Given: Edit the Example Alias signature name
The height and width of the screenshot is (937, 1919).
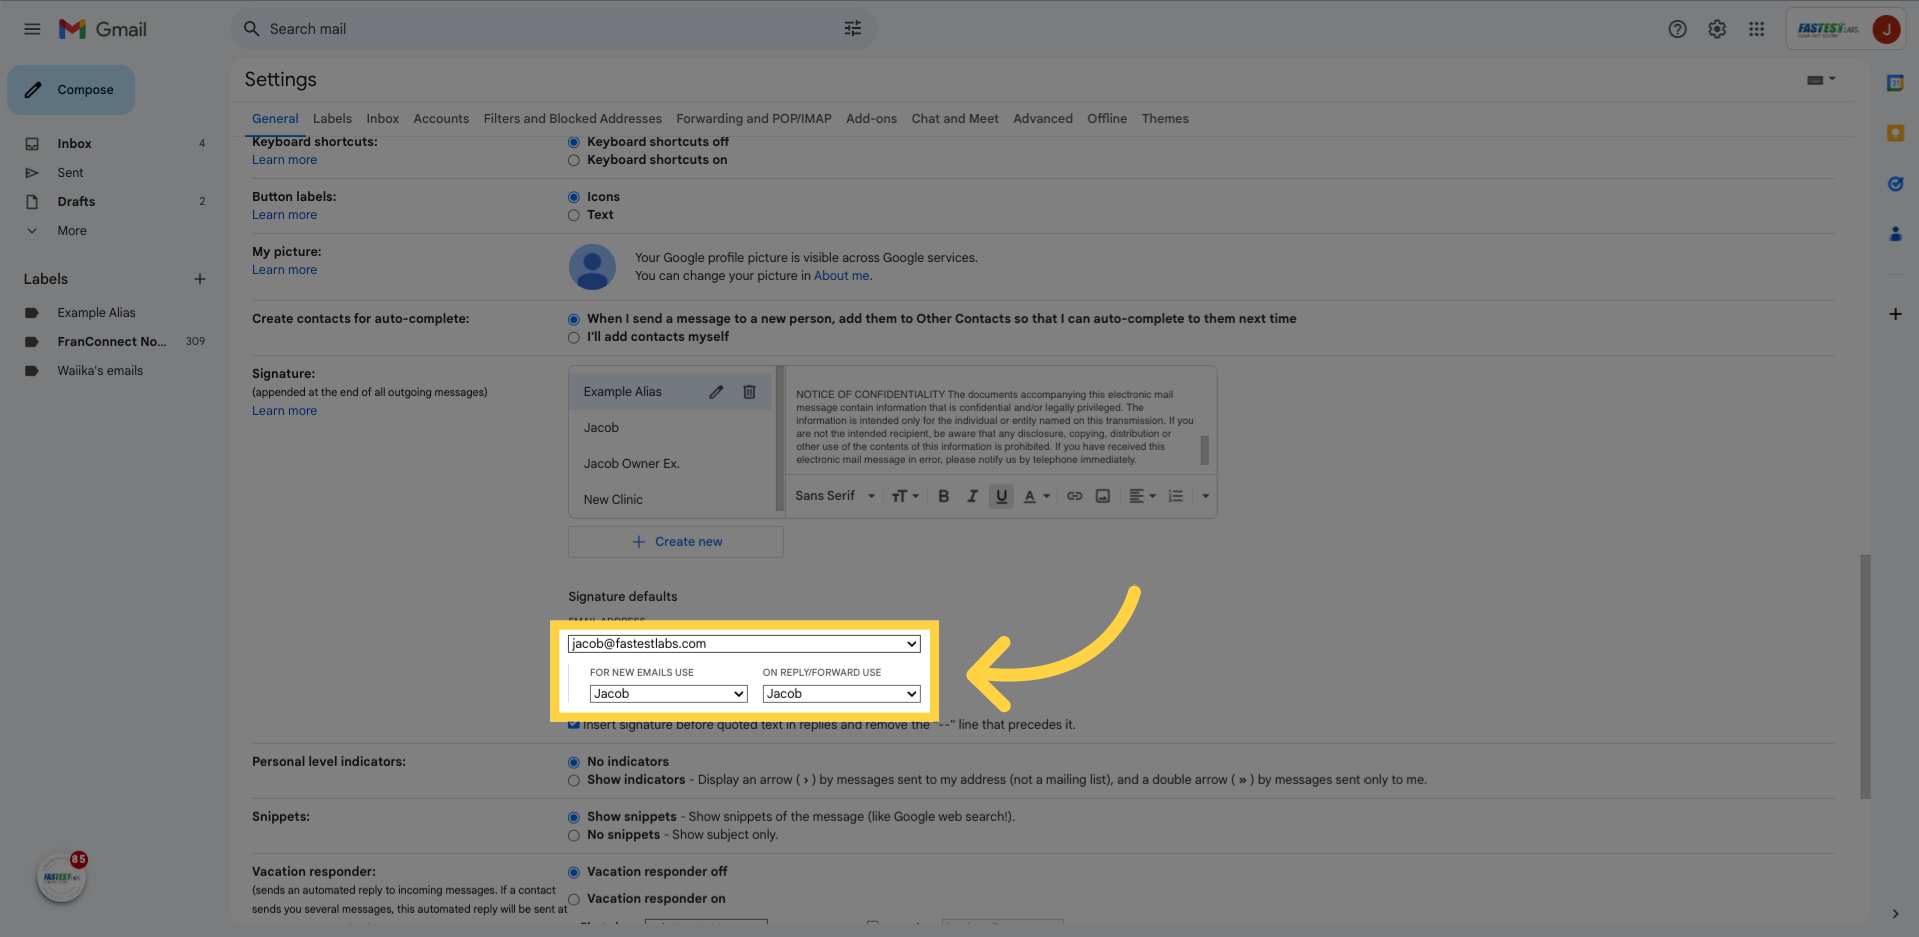Looking at the screenshot, I should 716,392.
